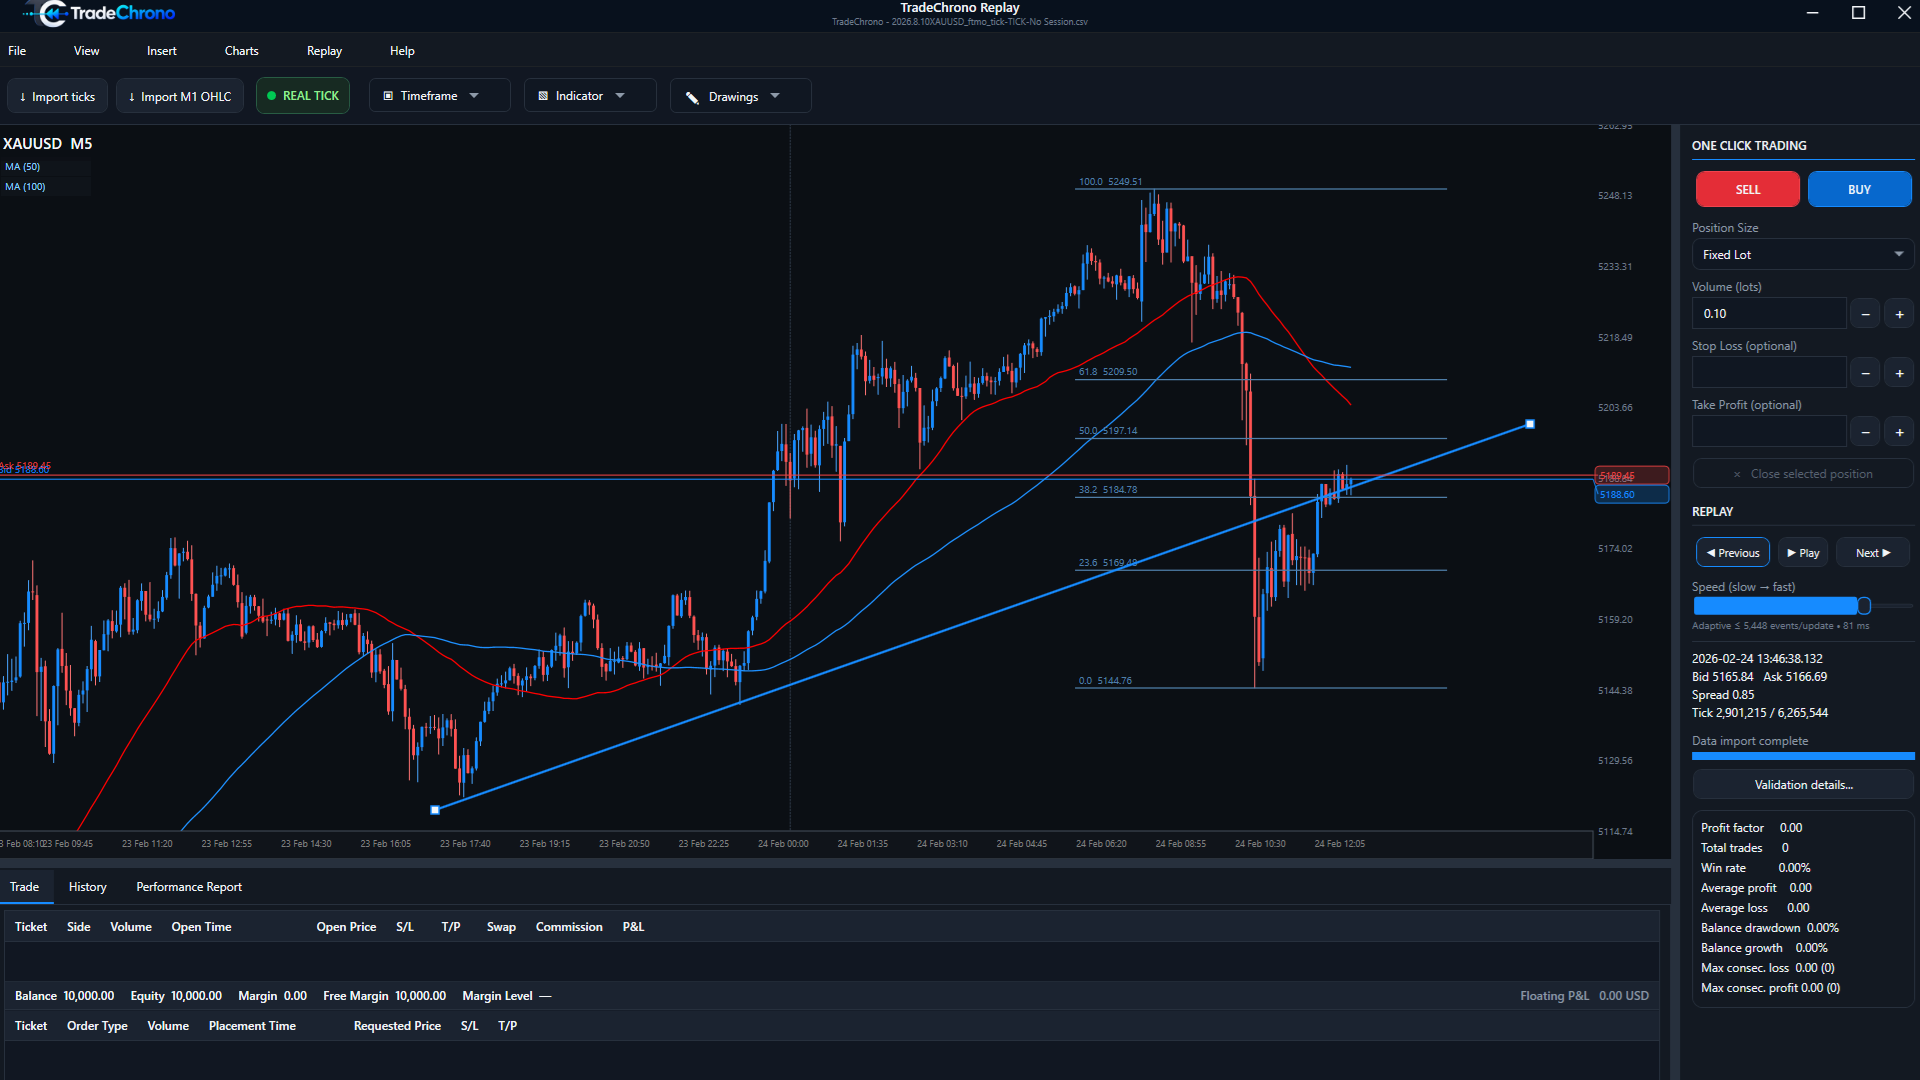Open the Drawings dropdown
This screenshot has width=1920, height=1080.
point(740,96)
